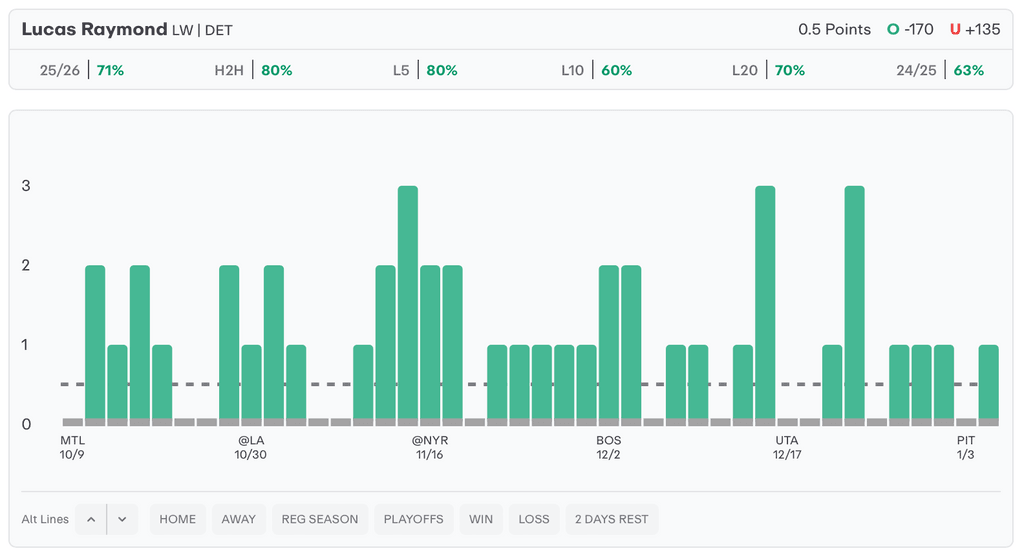Apply the 2 DAYS REST filter
The width and height of the screenshot is (1024, 559).
click(611, 519)
